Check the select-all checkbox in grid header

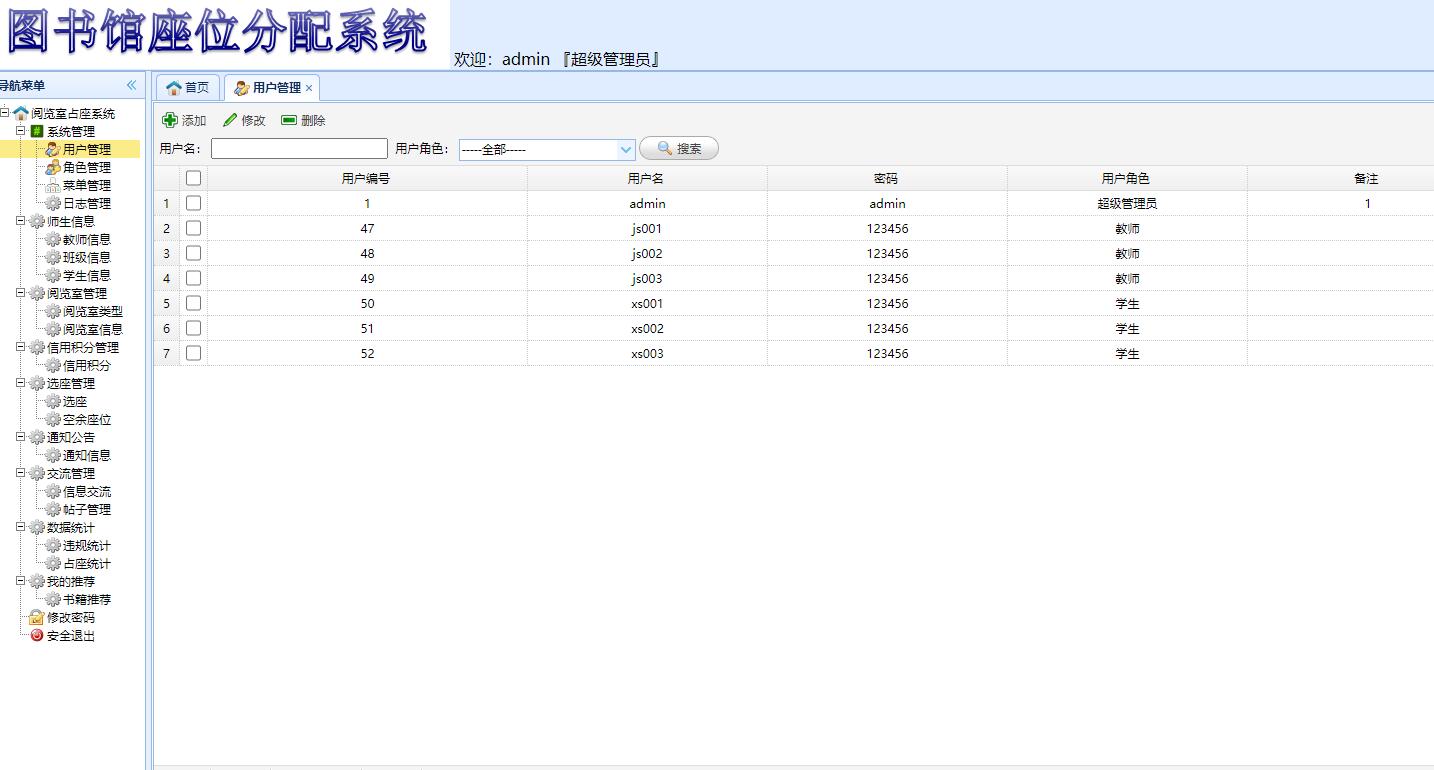193,177
